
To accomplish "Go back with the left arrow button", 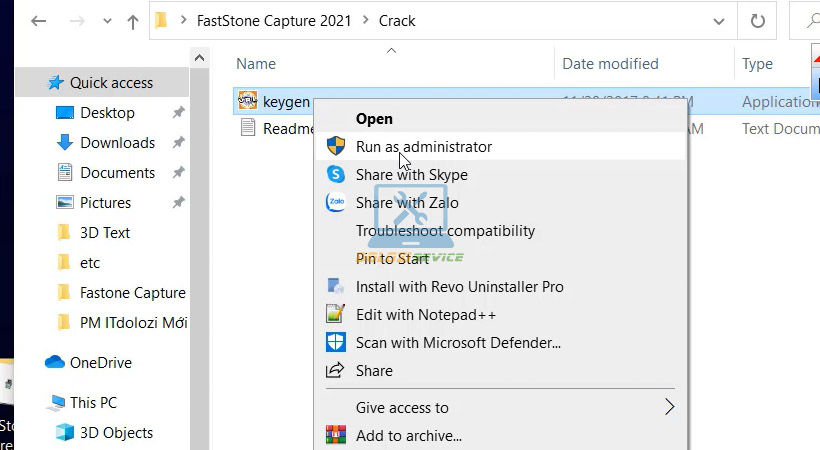I will (39, 21).
